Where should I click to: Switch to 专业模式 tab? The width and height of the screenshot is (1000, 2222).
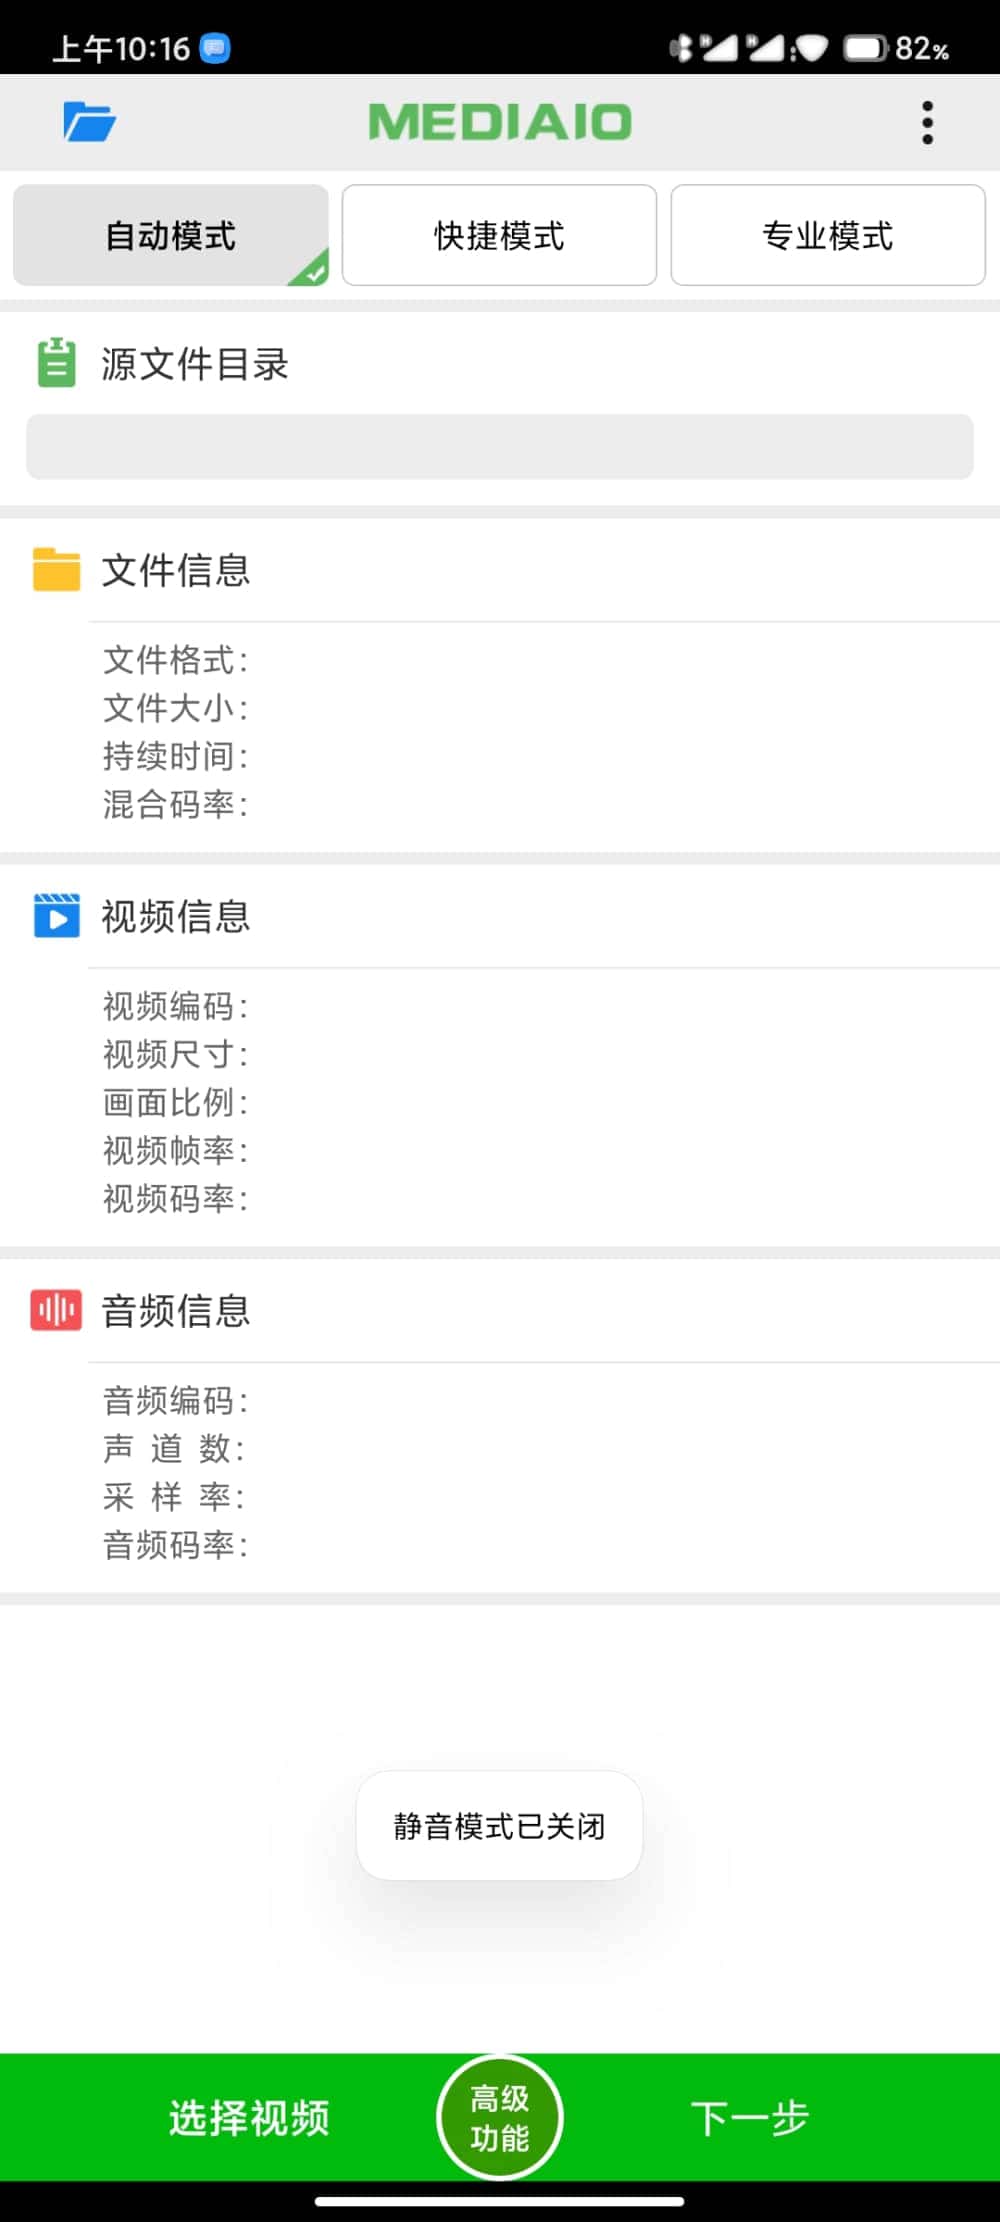[x=828, y=235]
